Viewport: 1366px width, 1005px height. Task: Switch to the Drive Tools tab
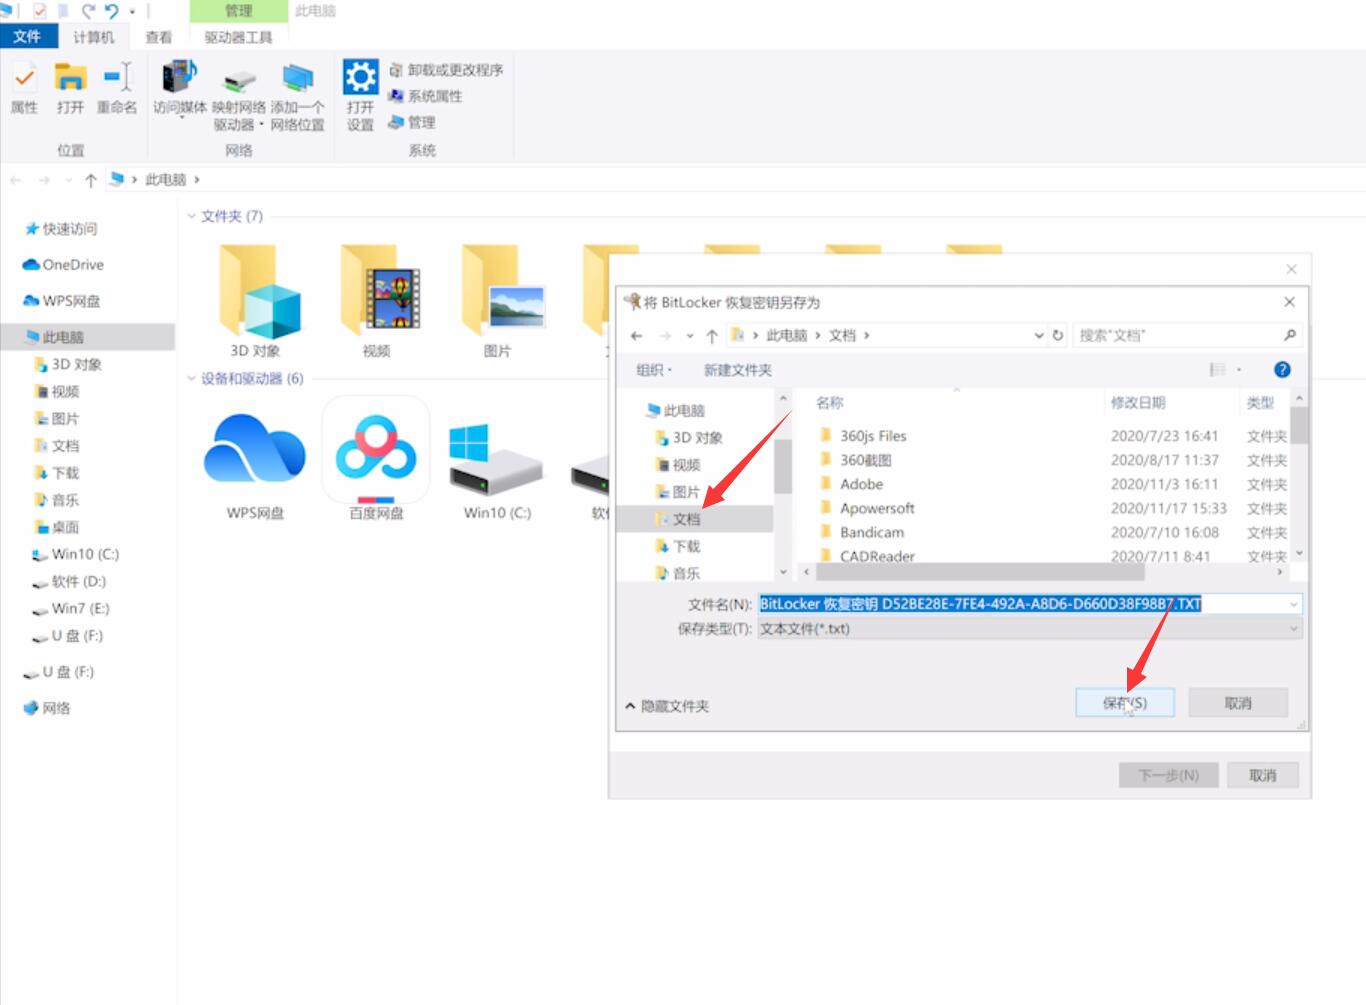click(238, 37)
